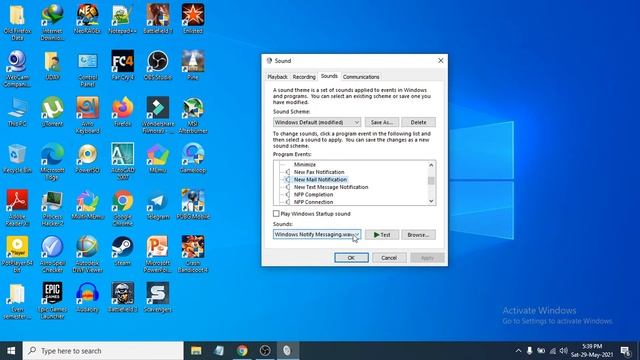Open File Explorer from the taskbar
This screenshot has height=360, width=640.
pyautogui.click(x=196, y=351)
